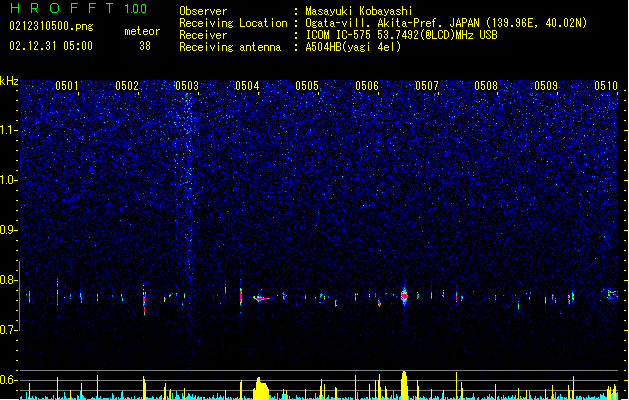Click the long-tailed meteor echo after 0504

[x=261, y=298]
